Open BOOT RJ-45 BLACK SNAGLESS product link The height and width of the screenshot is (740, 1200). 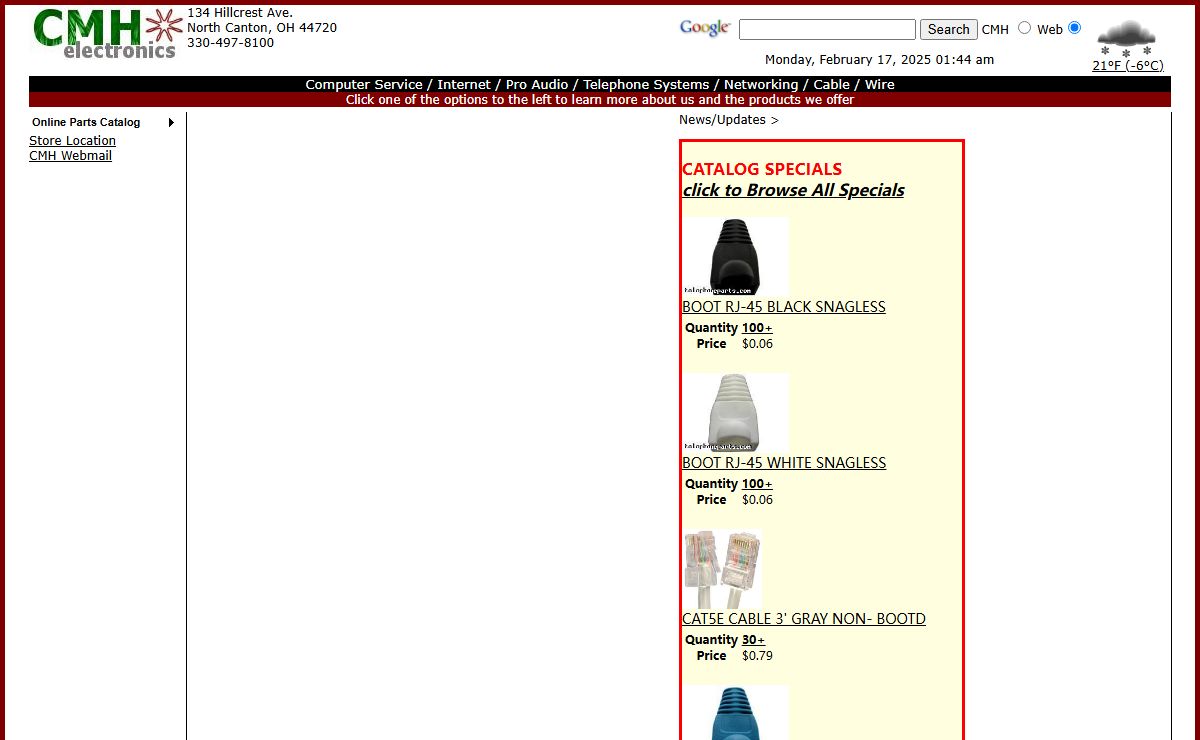pos(784,307)
